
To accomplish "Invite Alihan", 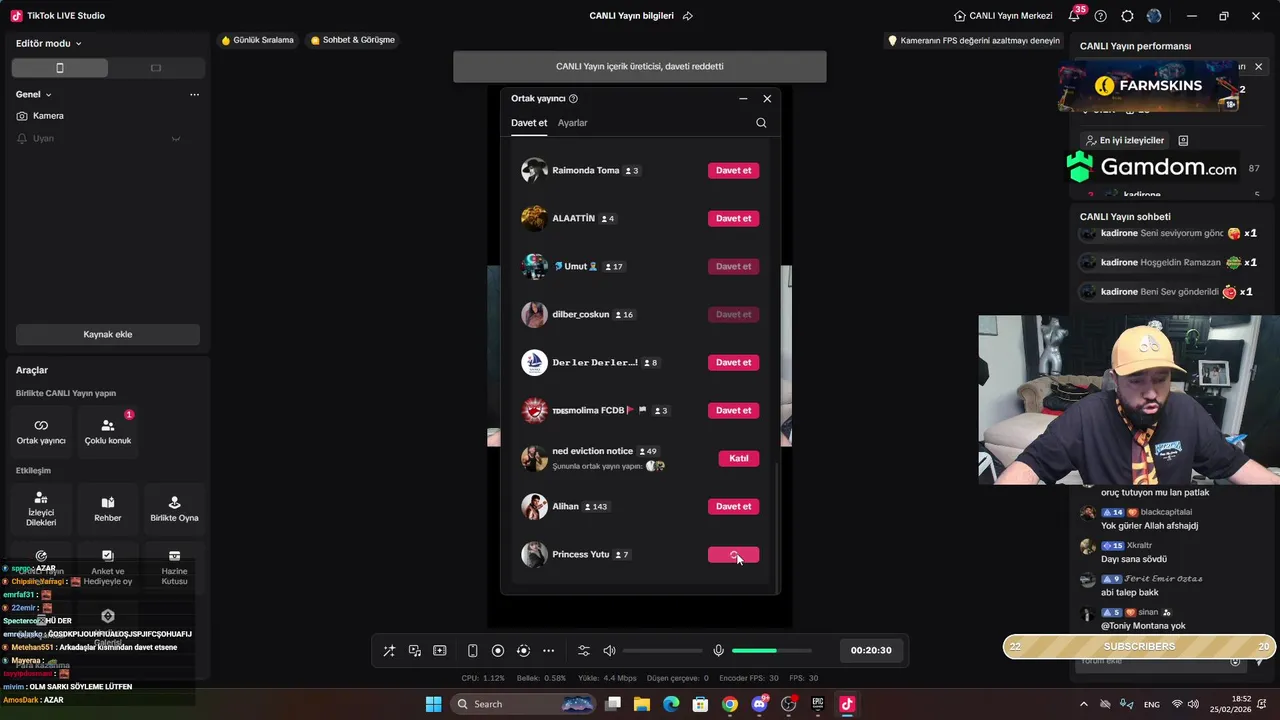I will [733, 506].
